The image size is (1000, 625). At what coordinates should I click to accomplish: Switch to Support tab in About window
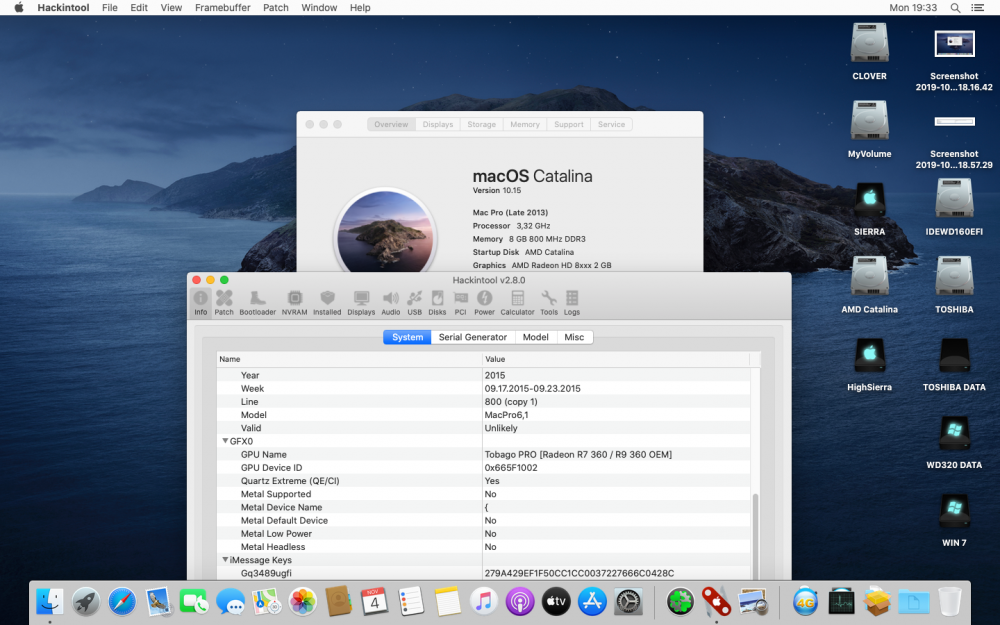click(x=569, y=124)
